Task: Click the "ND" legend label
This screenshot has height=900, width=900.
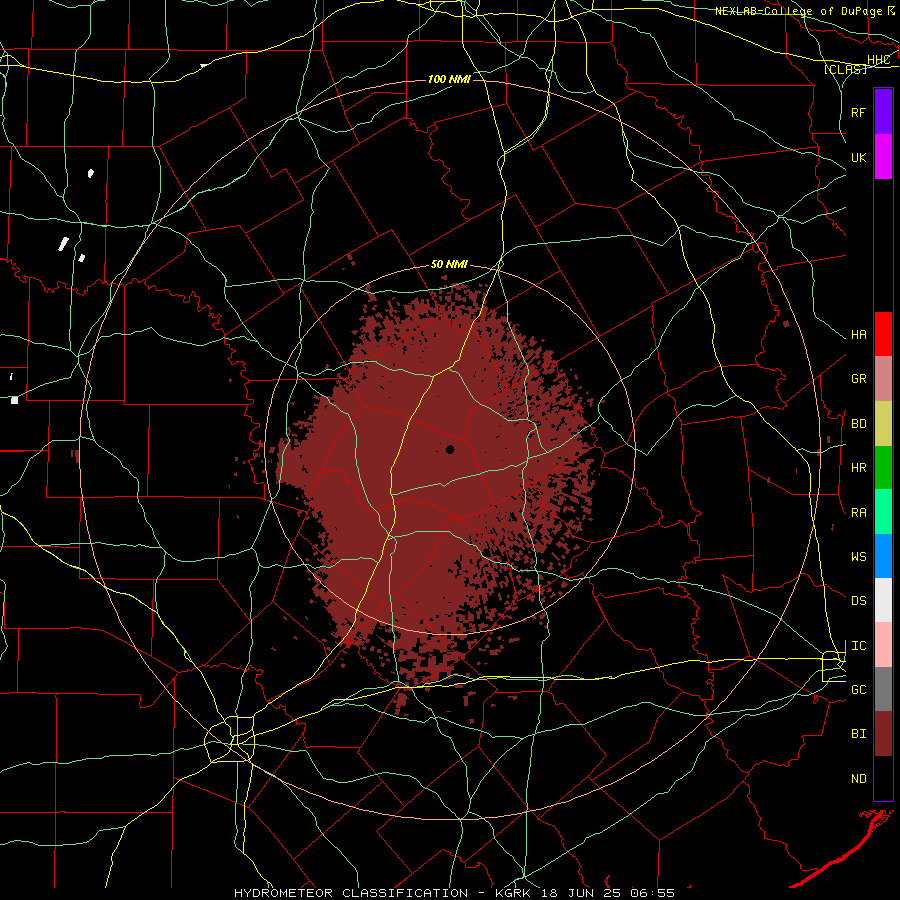Action: [x=858, y=779]
